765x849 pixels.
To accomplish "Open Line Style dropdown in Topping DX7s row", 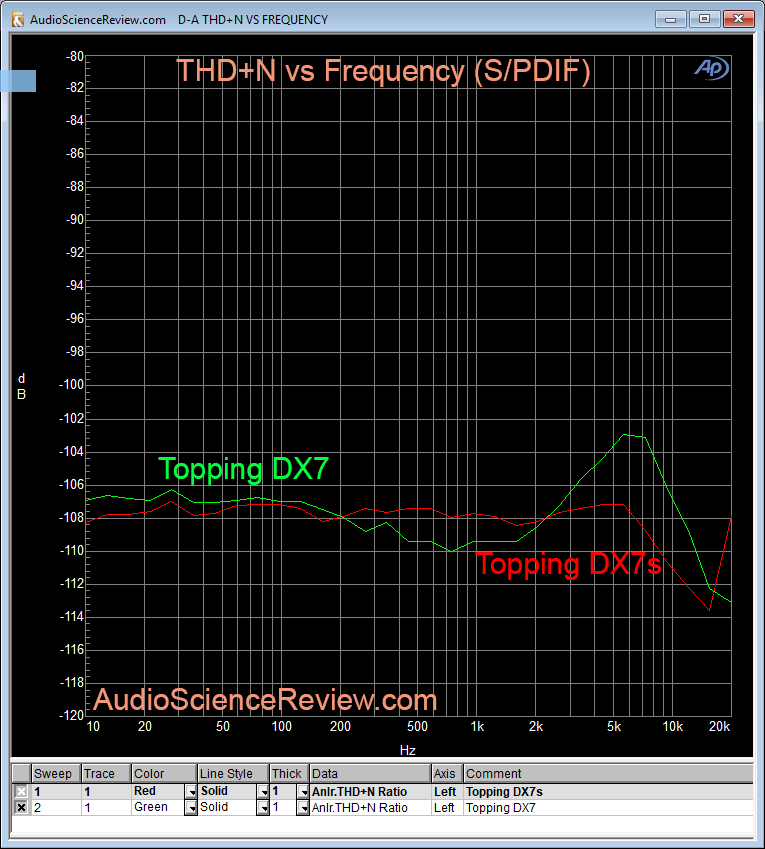I will pos(263,792).
